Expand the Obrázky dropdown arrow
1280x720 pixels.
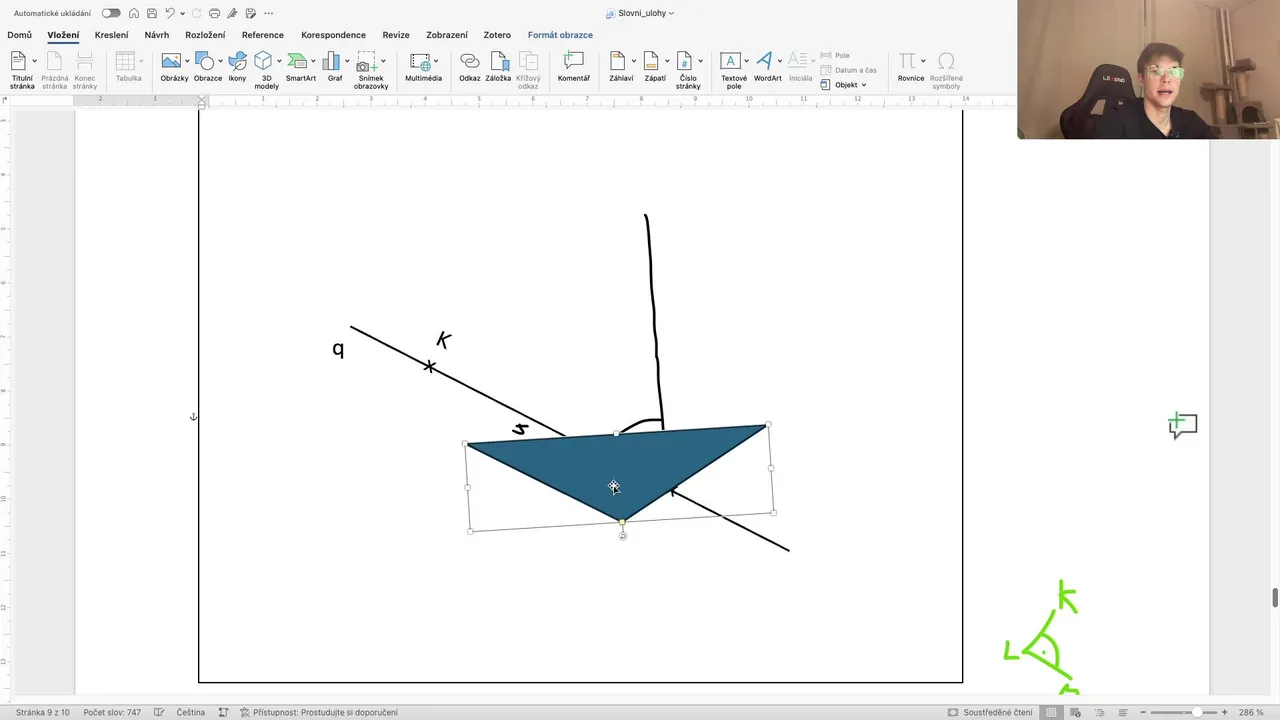click(x=188, y=61)
